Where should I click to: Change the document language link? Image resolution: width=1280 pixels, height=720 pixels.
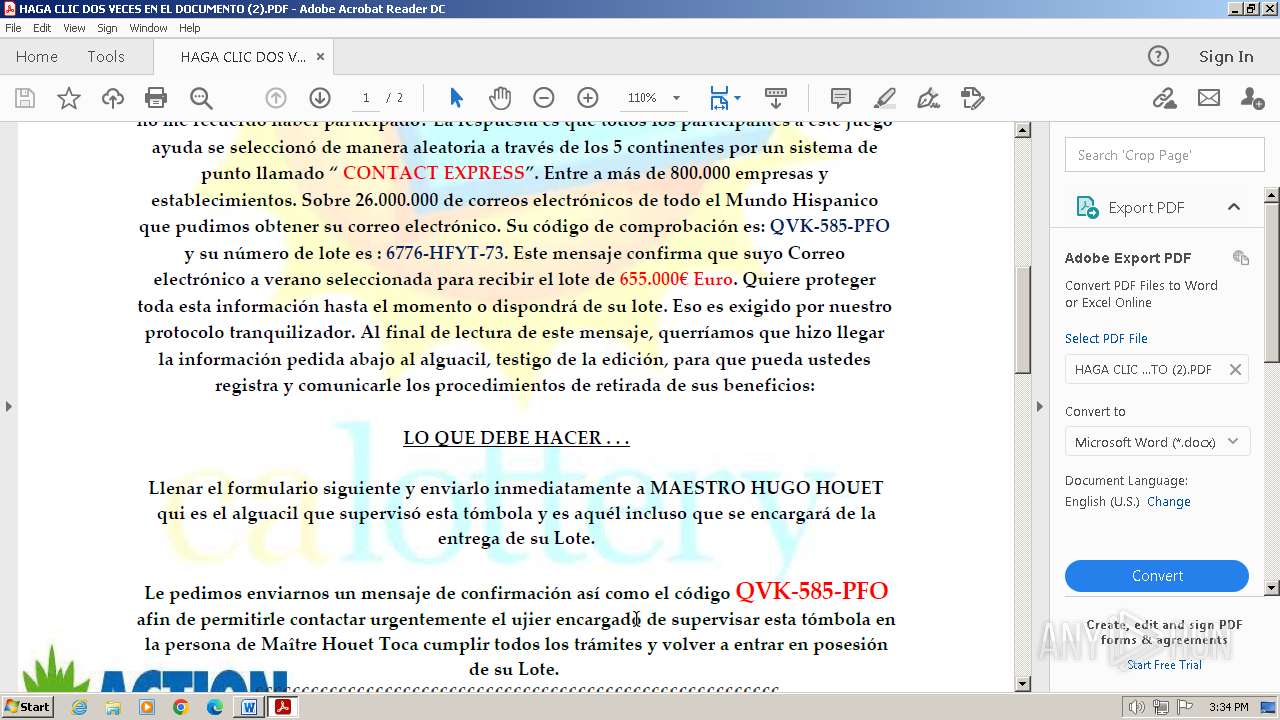coord(1169,502)
